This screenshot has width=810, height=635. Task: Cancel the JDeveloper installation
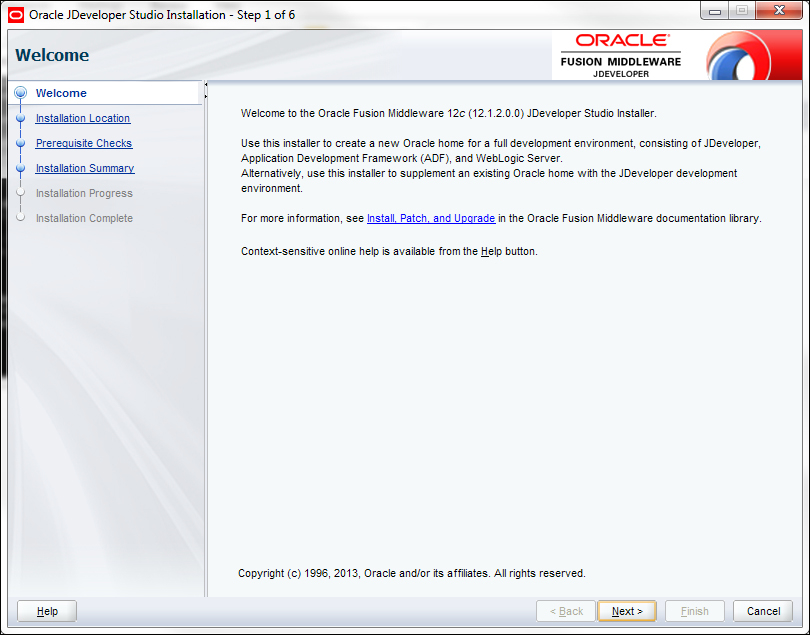pos(763,611)
